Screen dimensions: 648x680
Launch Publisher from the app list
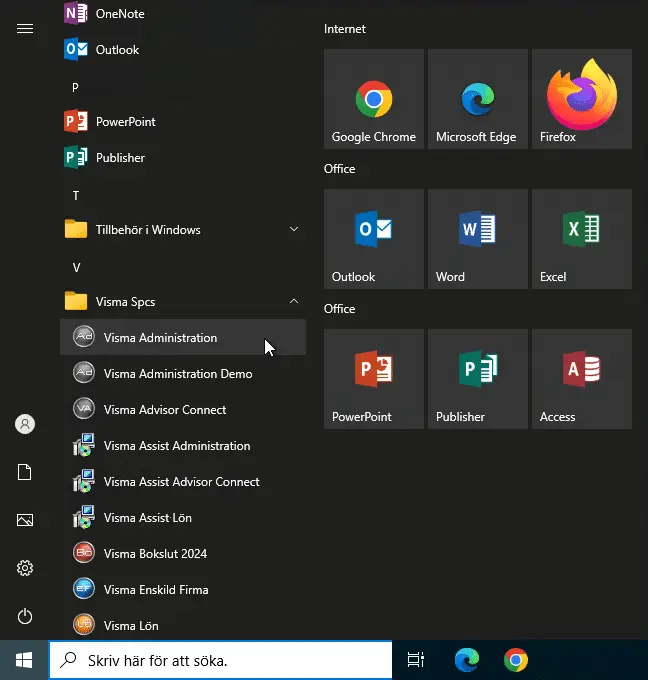[x=183, y=157]
